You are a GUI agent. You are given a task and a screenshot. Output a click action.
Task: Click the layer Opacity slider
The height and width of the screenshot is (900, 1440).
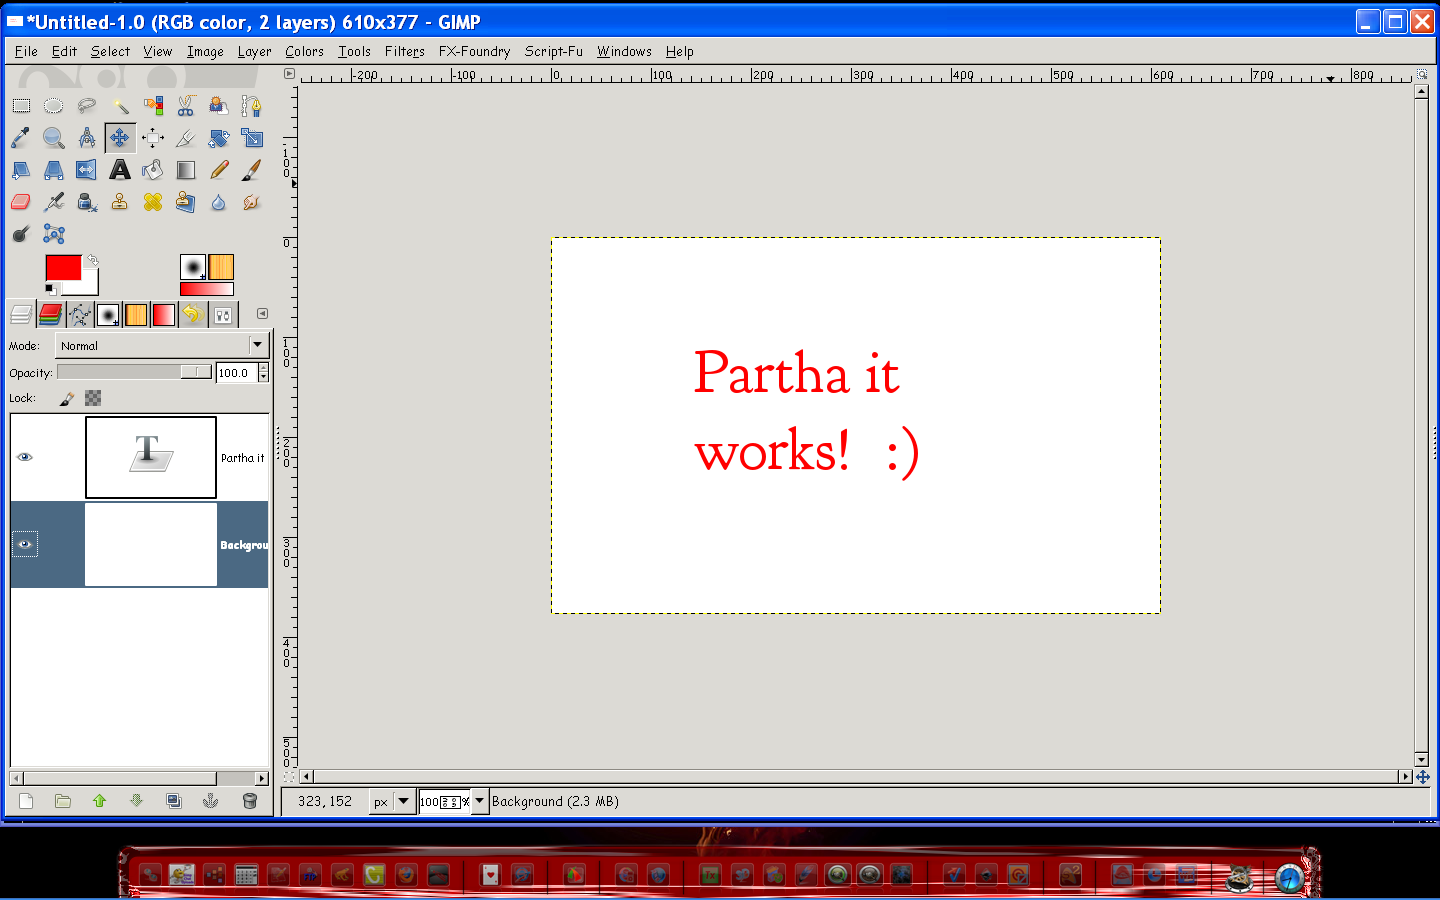coord(135,372)
